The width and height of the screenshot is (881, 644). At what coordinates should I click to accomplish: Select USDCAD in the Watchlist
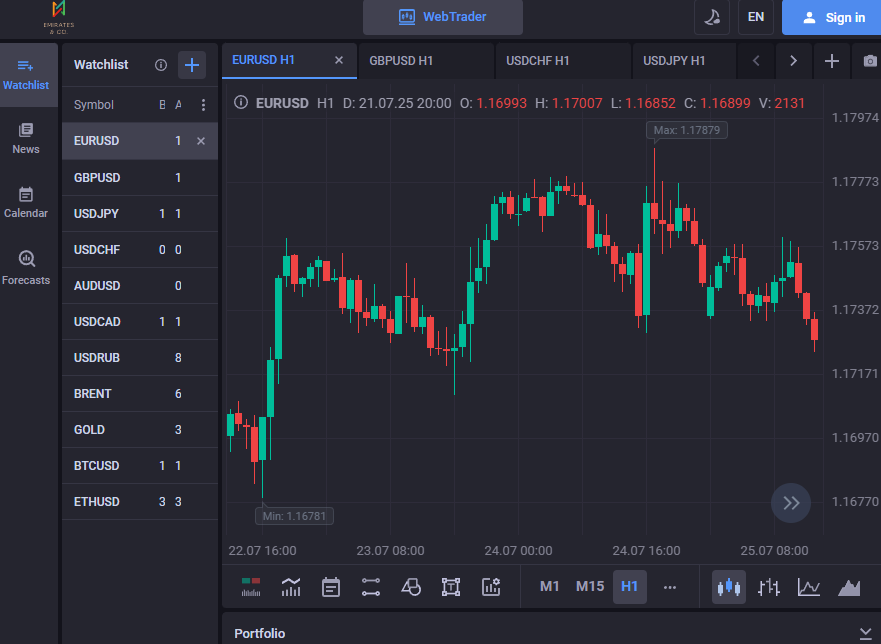coord(140,321)
